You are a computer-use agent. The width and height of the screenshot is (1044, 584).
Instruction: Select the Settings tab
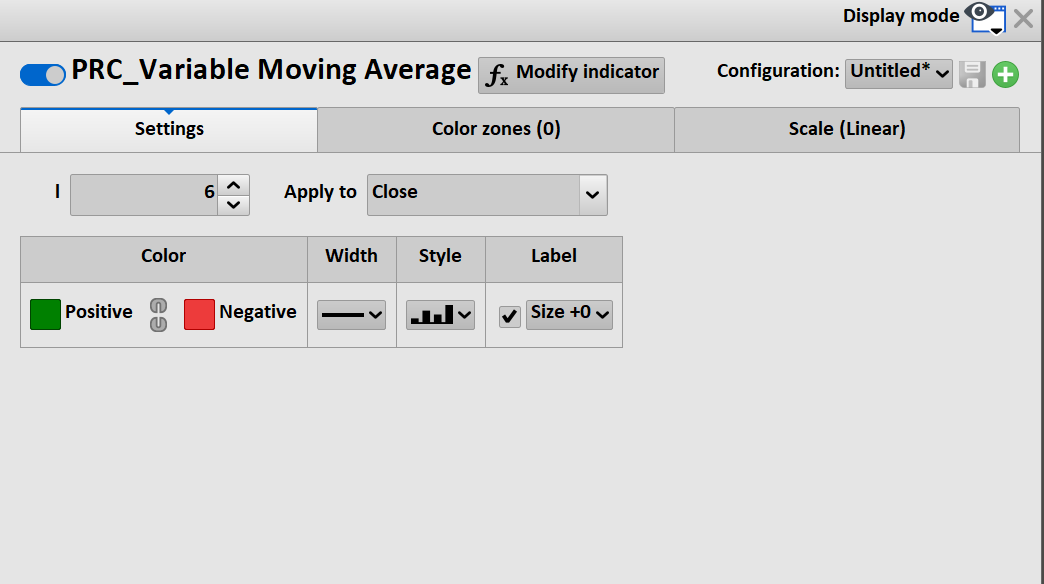[x=169, y=129]
